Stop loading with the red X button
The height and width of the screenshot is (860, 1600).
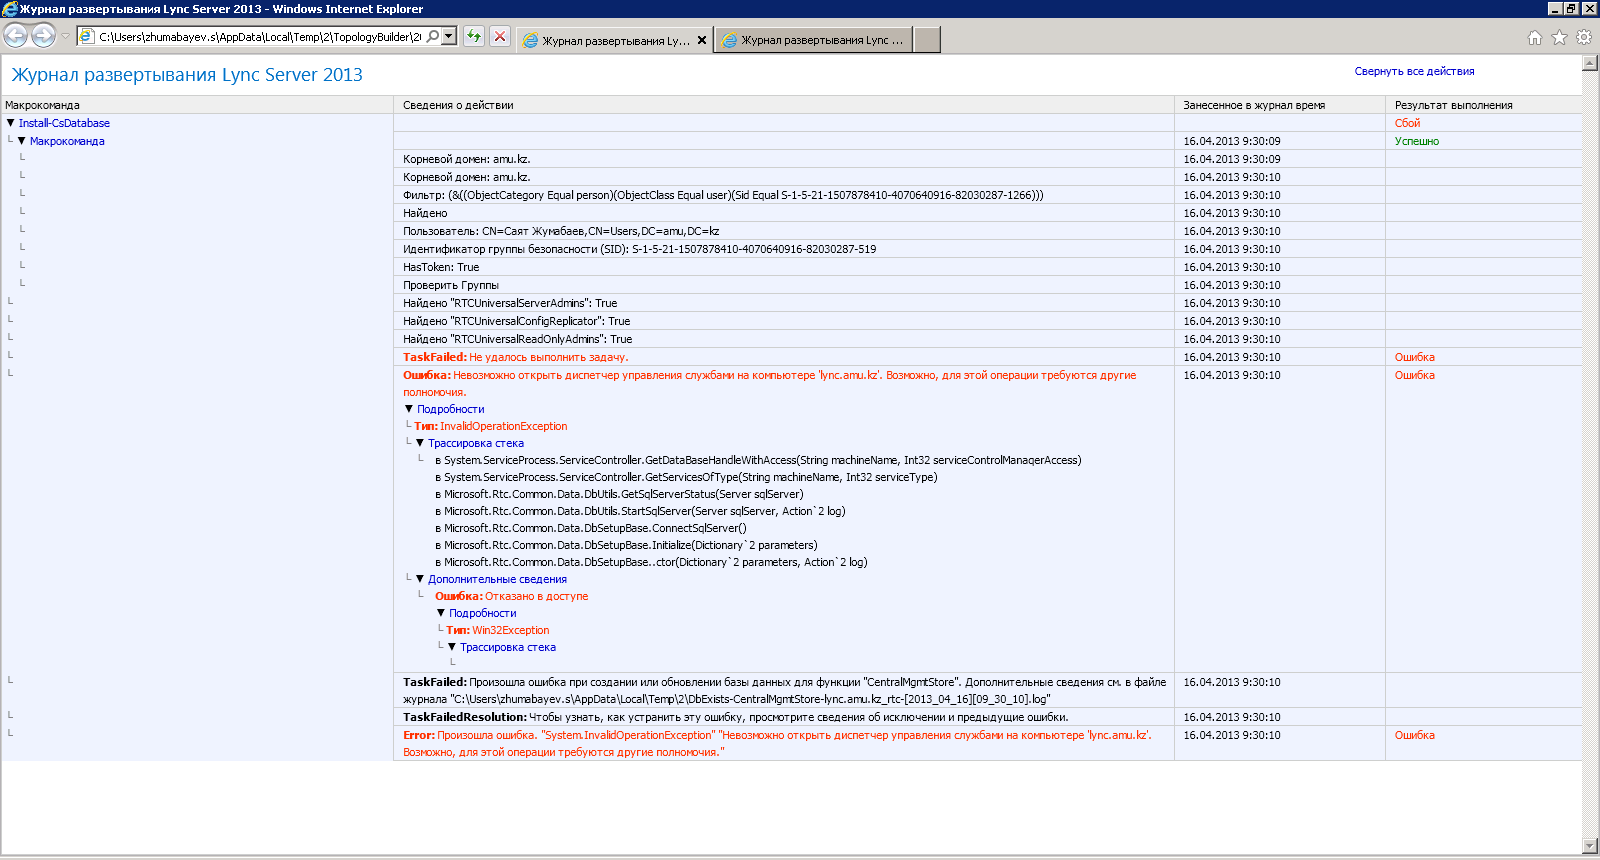click(x=500, y=37)
